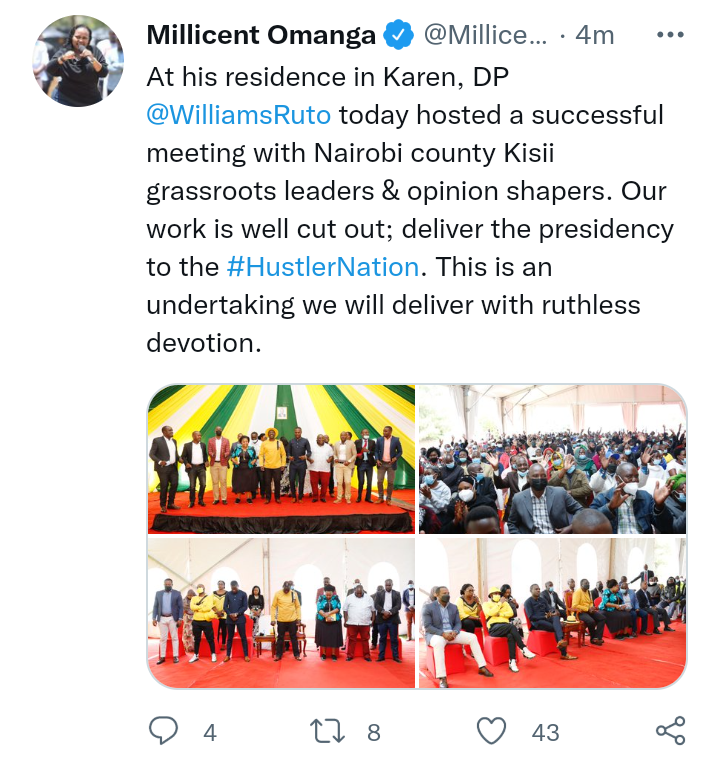This screenshot has width=720, height=763.
Task: Click the blue verified badge
Action: pyautogui.click(x=398, y=35)
